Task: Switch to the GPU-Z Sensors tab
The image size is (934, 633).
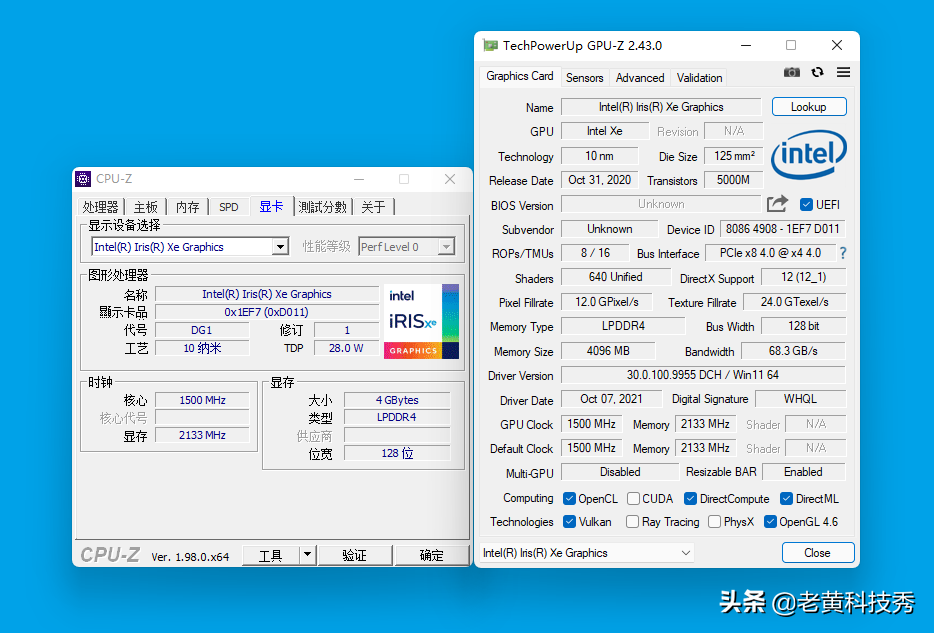Action: point(584,77)
